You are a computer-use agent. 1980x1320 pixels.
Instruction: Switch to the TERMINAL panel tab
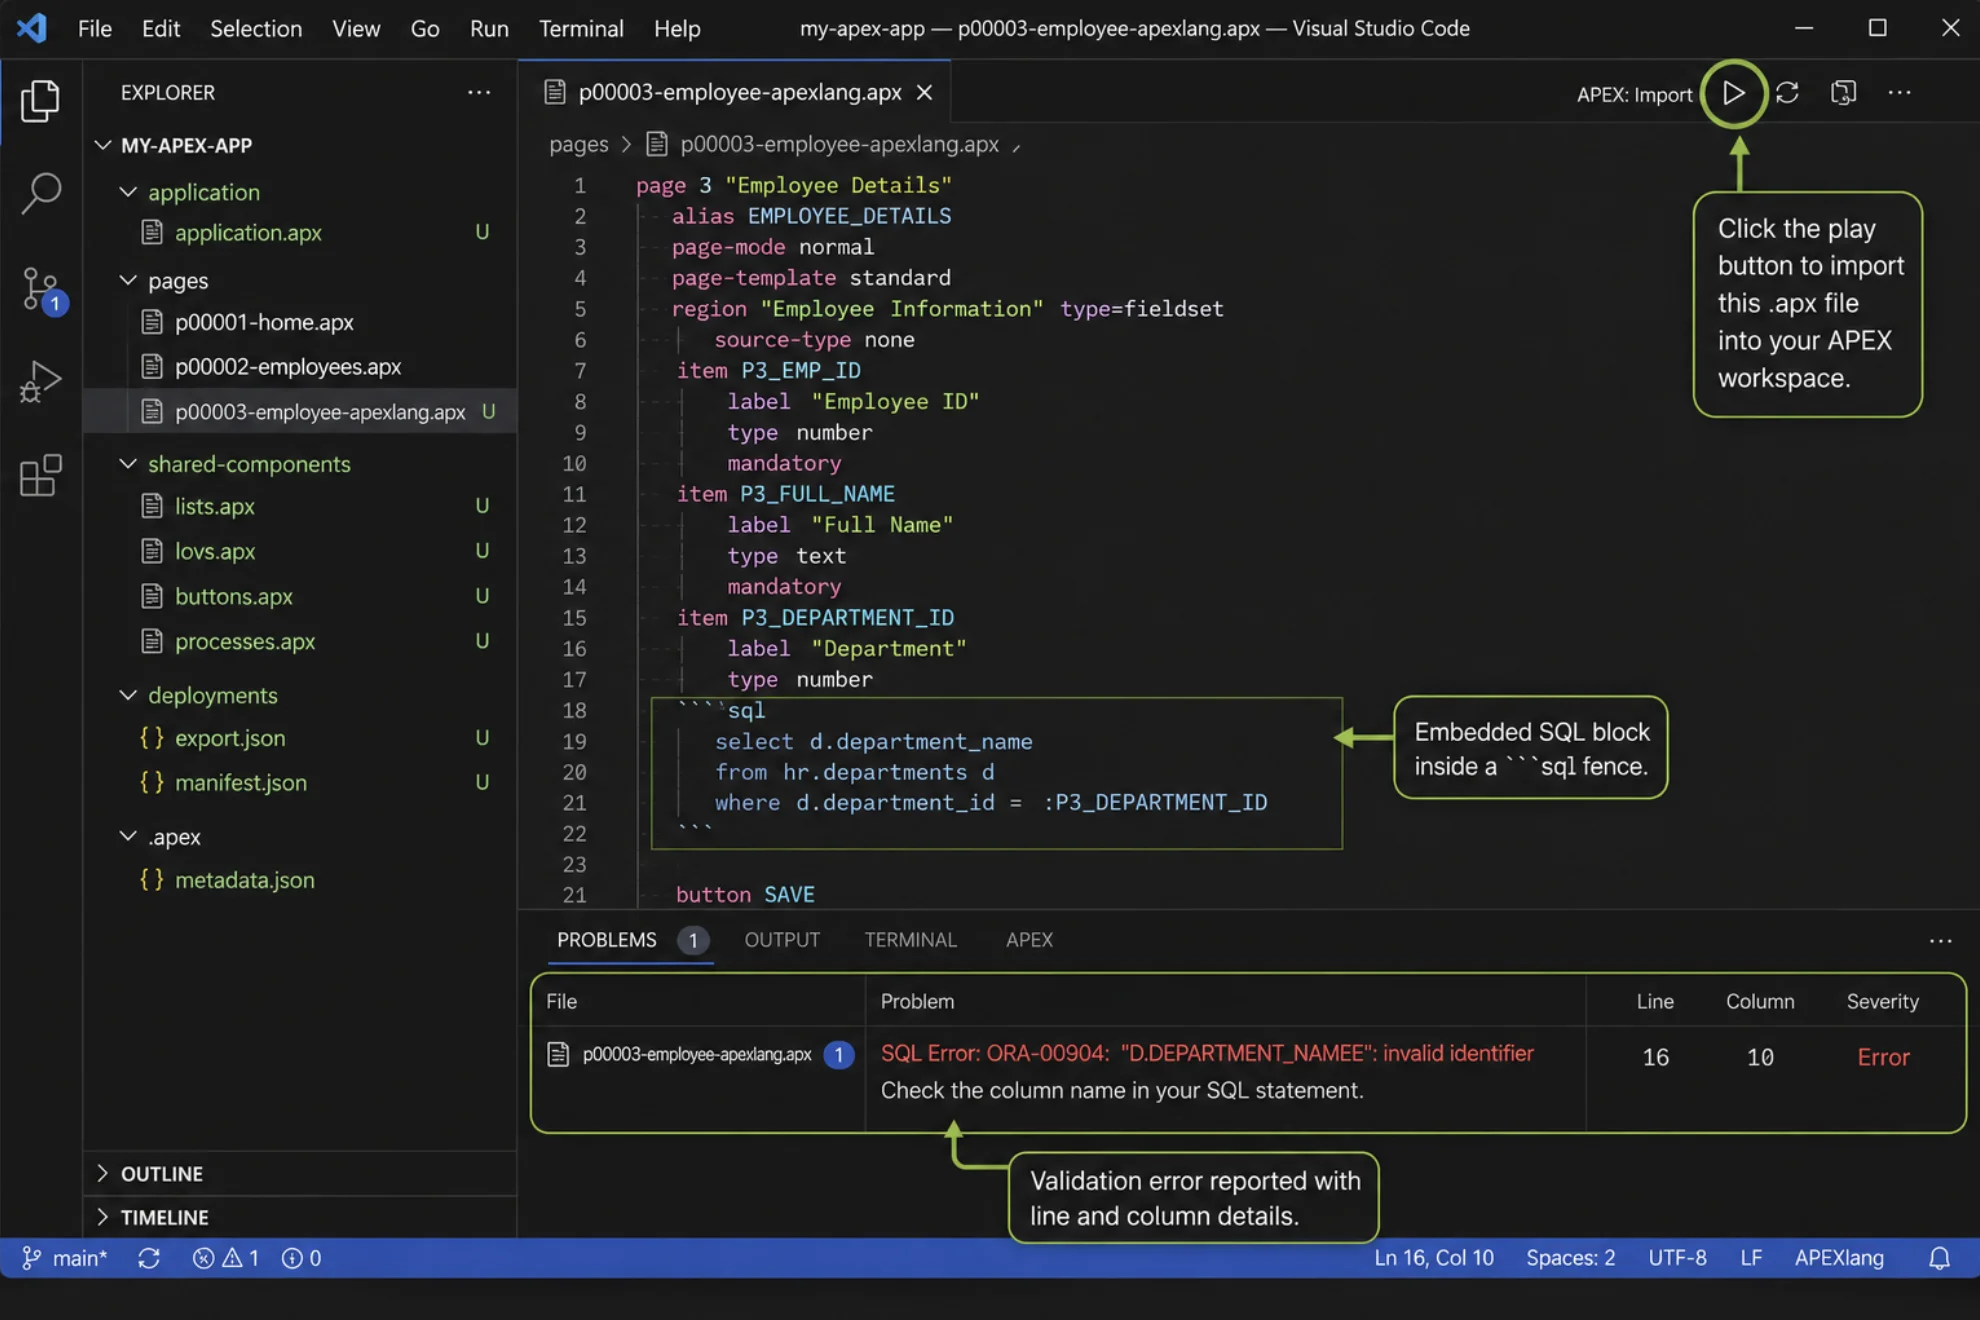(x=910, y=940)
